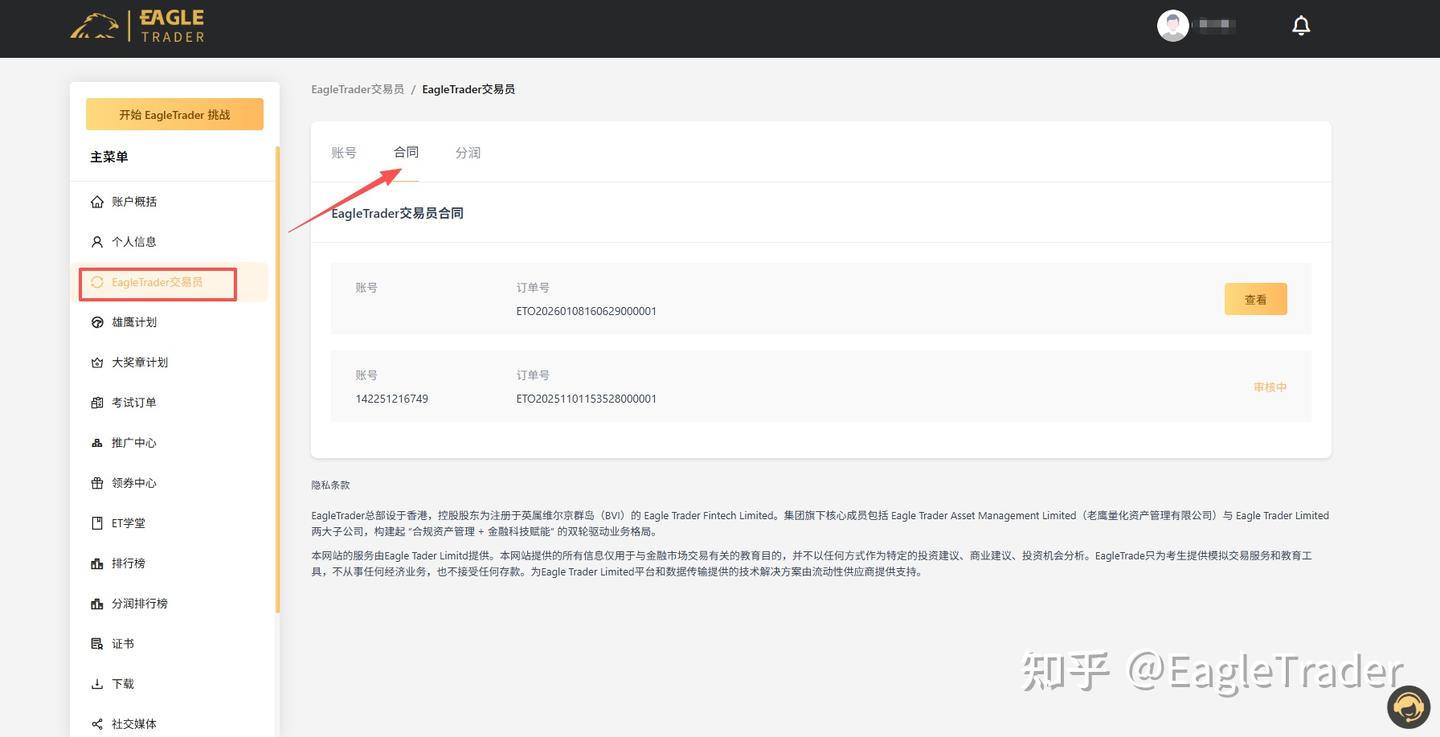Click the user avatar in top bar
Image resolution: width=1440 pixels, height=737 pixels.
(1171, 25)
